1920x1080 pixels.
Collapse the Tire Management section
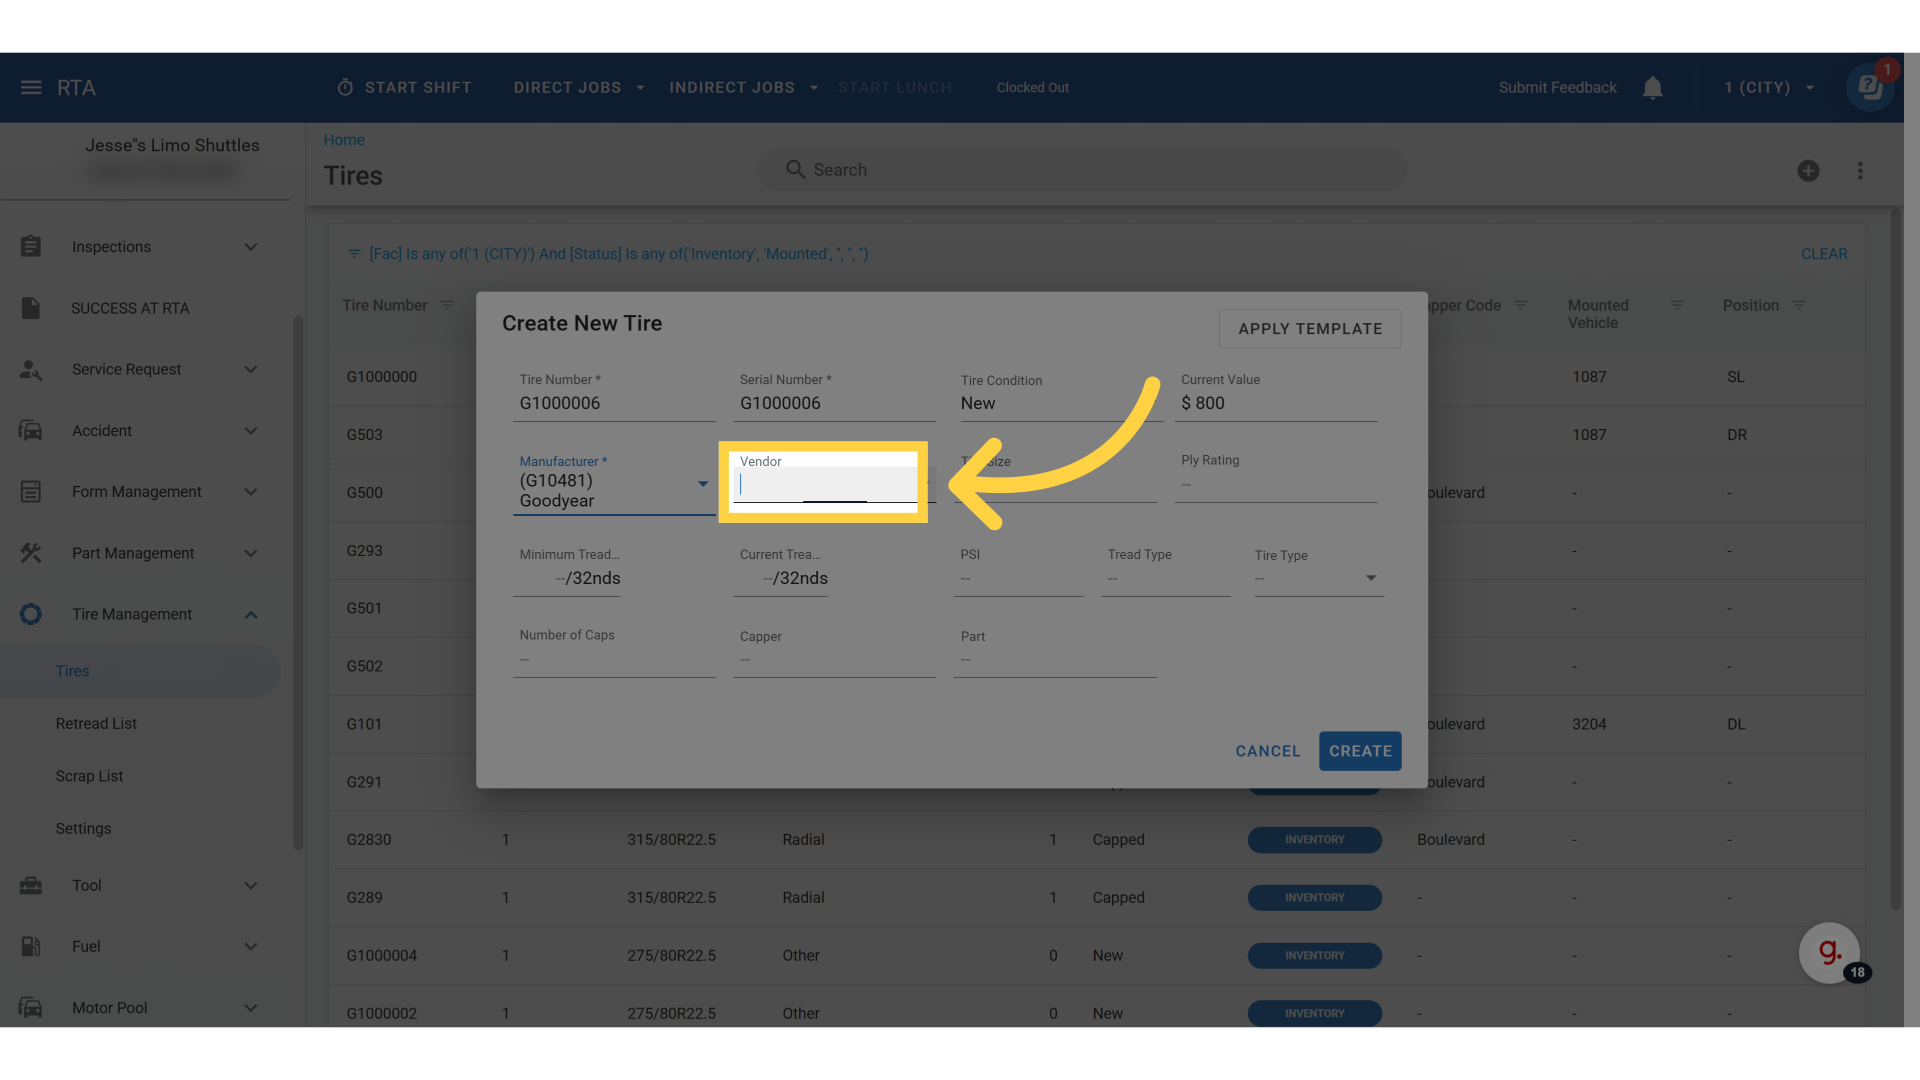[250, 614]
